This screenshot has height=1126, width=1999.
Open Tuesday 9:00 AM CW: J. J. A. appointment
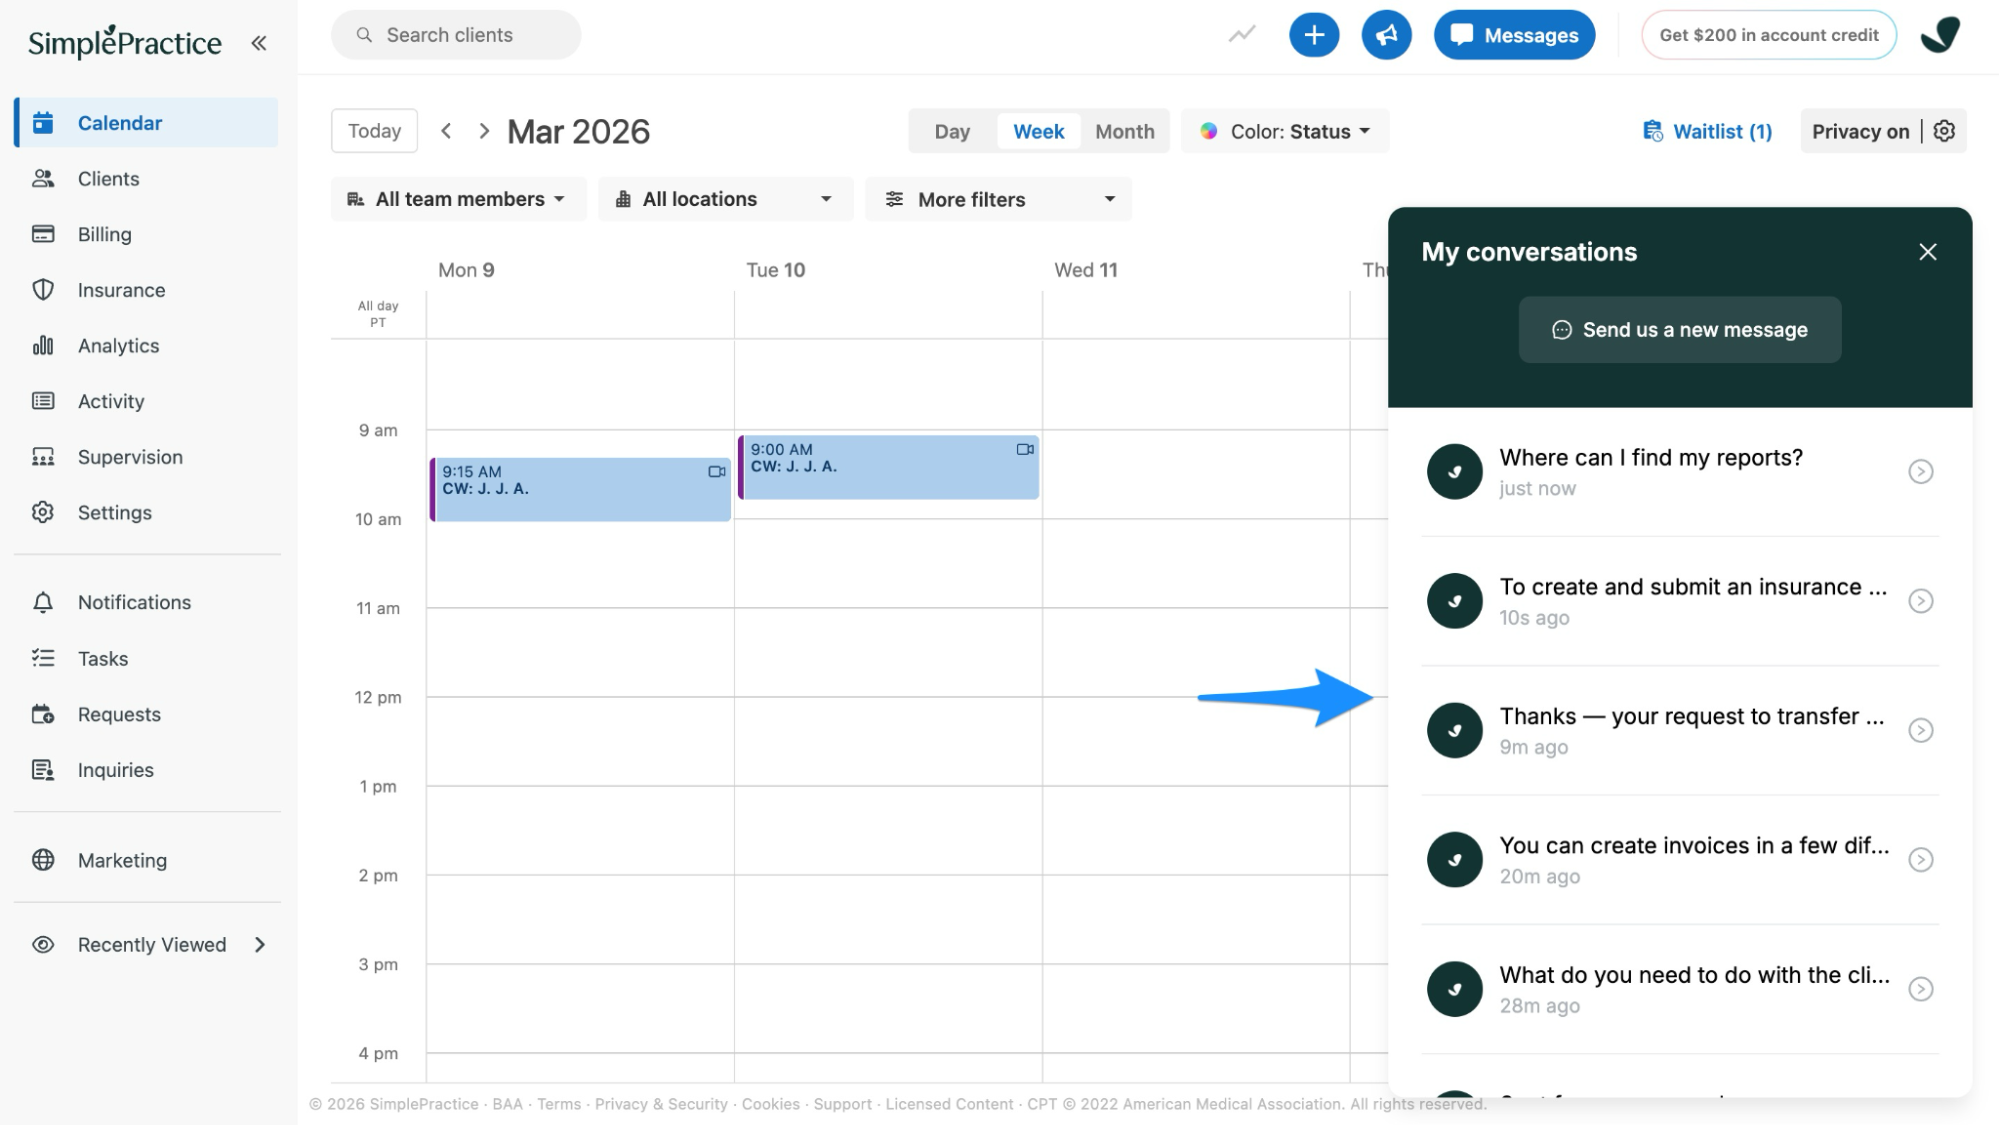coord(888,467)
